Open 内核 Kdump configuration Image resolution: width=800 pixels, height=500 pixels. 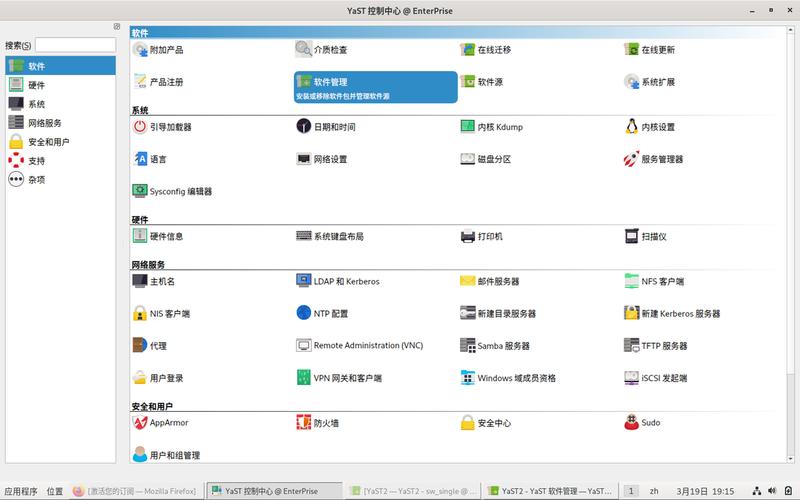tap(491, 127)
